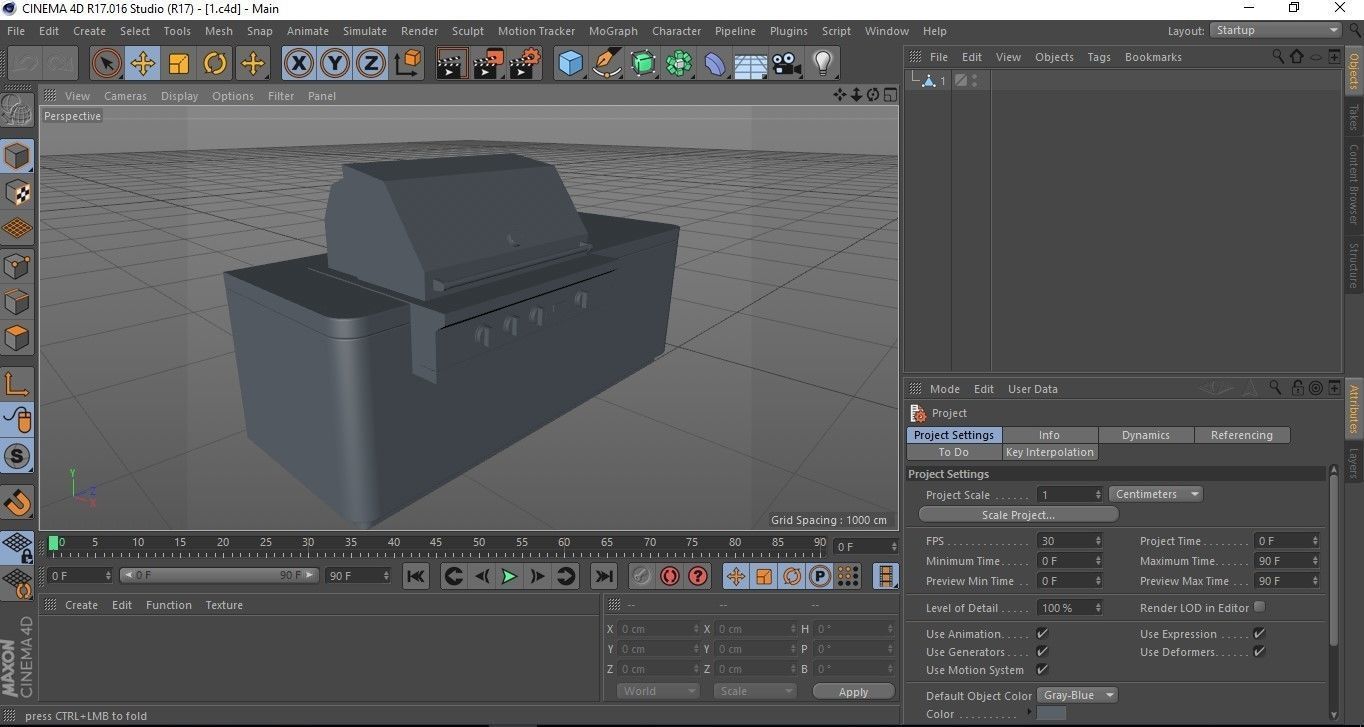Select Points mode in sidebar
The image size is (1364, 727).
(17, 265)
